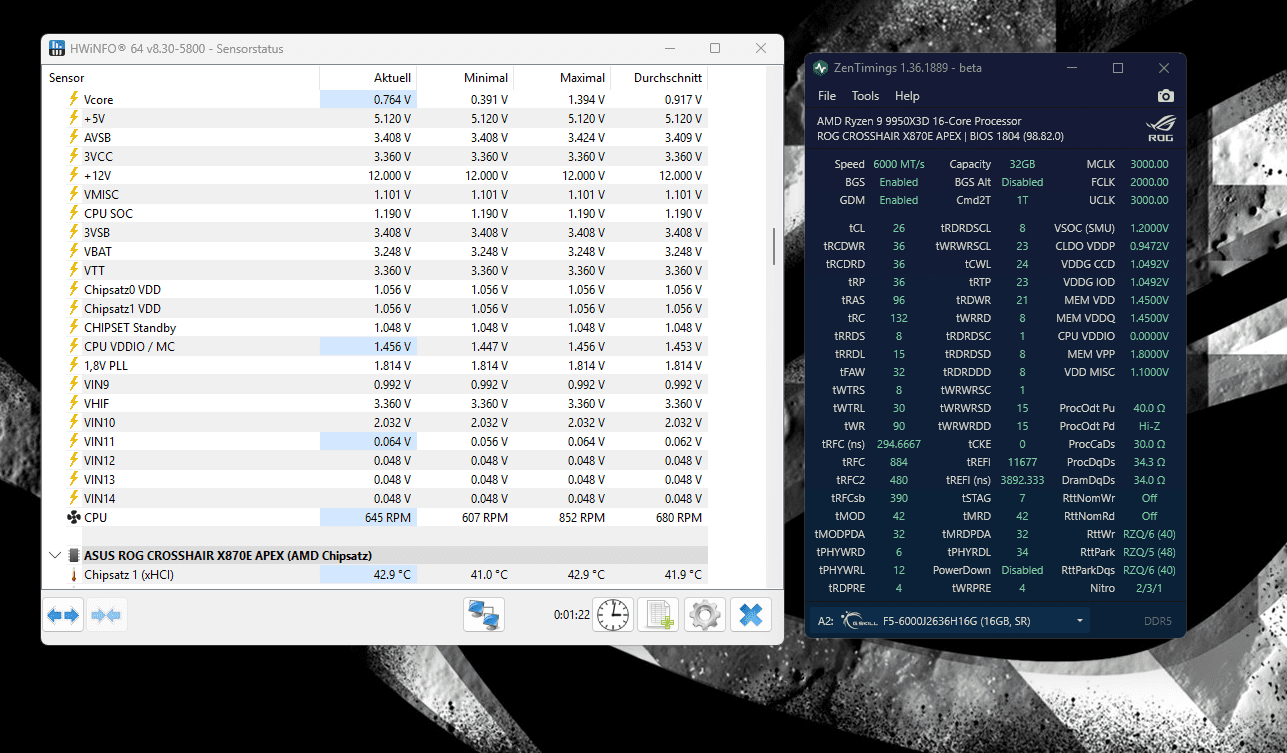This screenshot has width=1287, height=753.
Task: Click the Capacity value 32GB
Action: [1022, 164]
